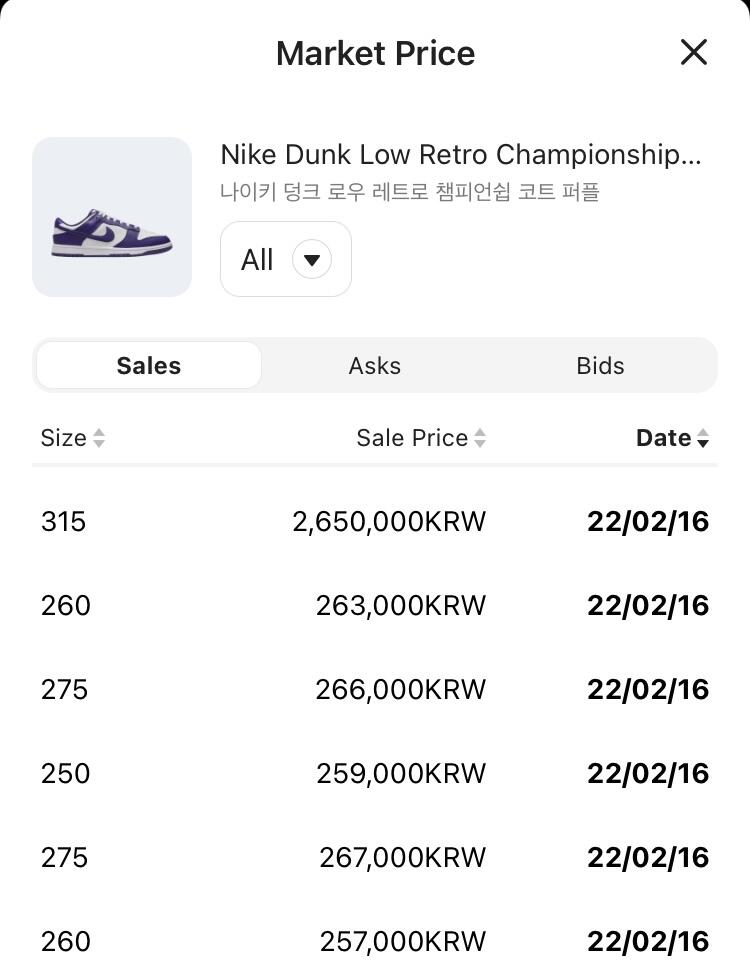The height and width of the screenshot is (977, 750).
Task: Switch to the Sales tab
Action: (x=149, y=366)
